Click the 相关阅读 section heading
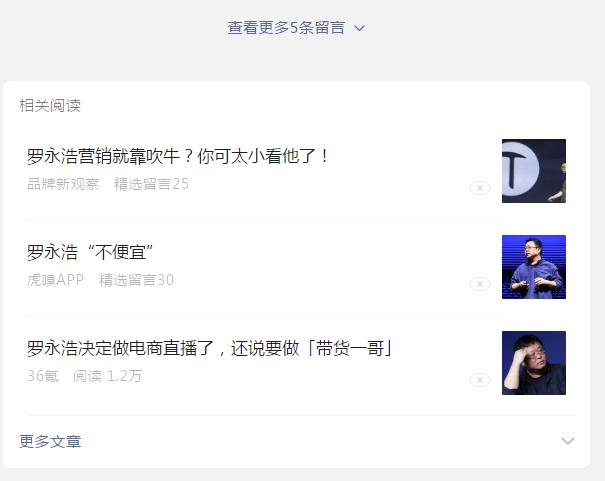 coord(50,106)
